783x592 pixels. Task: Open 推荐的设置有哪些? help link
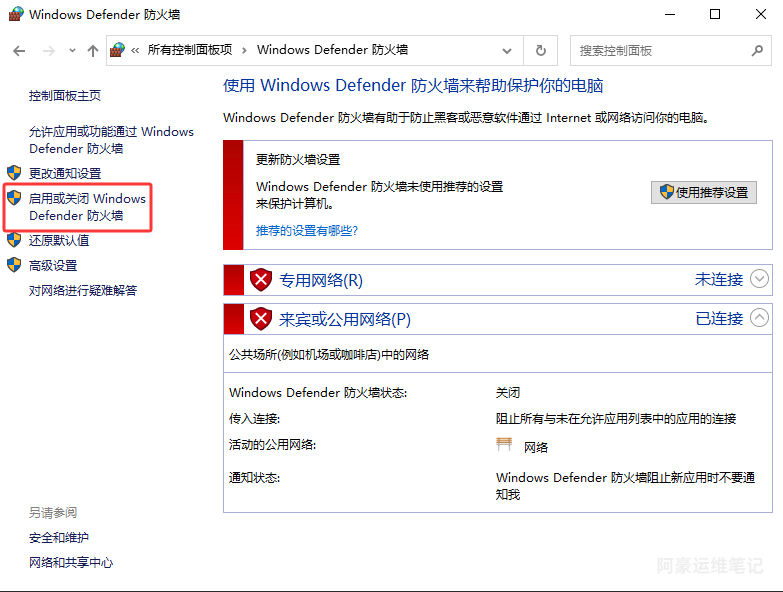coord(307,231)
